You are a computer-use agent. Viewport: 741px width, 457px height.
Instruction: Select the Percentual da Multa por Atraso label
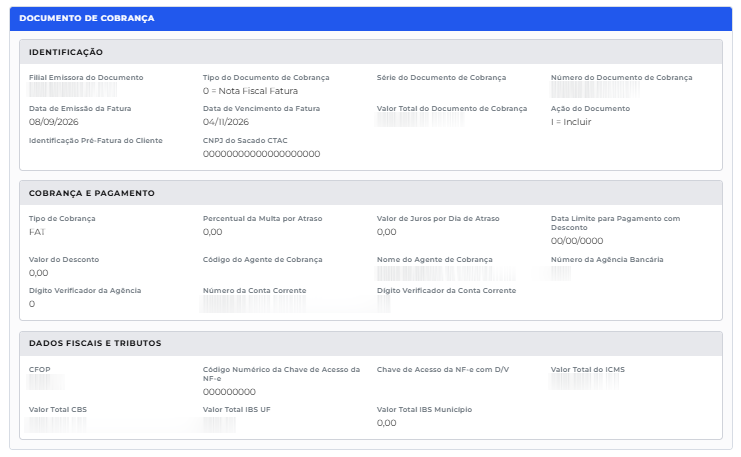pyautogui.click(x=262, y=219)
